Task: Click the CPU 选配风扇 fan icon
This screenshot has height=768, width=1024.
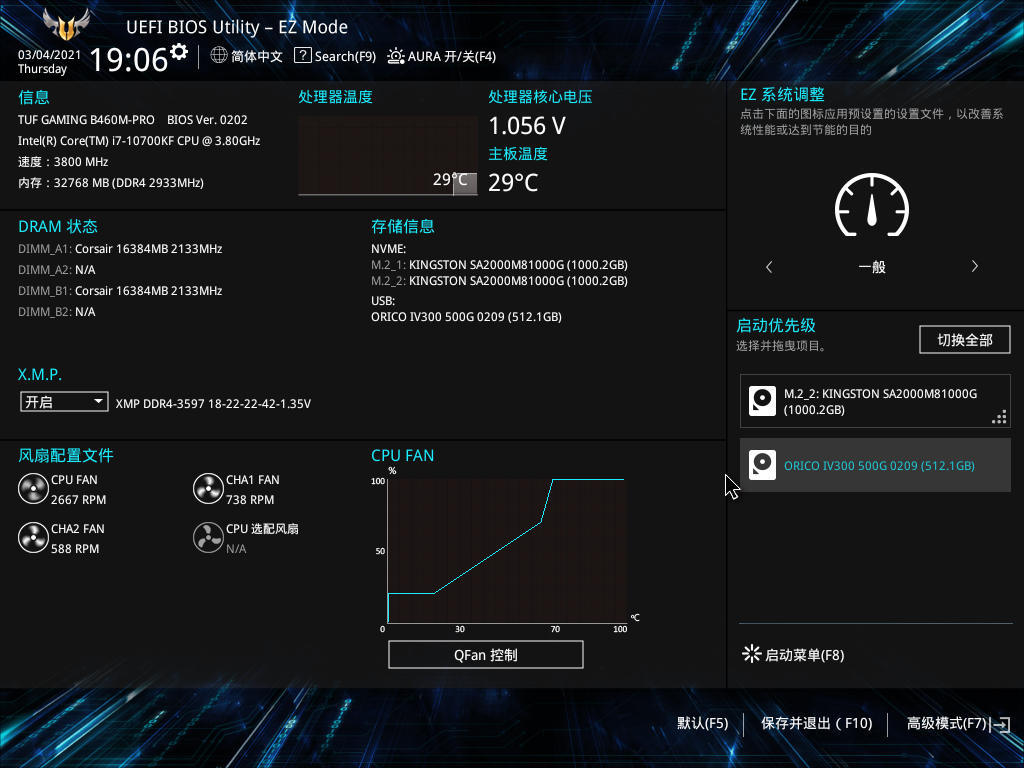Action: [209, 537]
